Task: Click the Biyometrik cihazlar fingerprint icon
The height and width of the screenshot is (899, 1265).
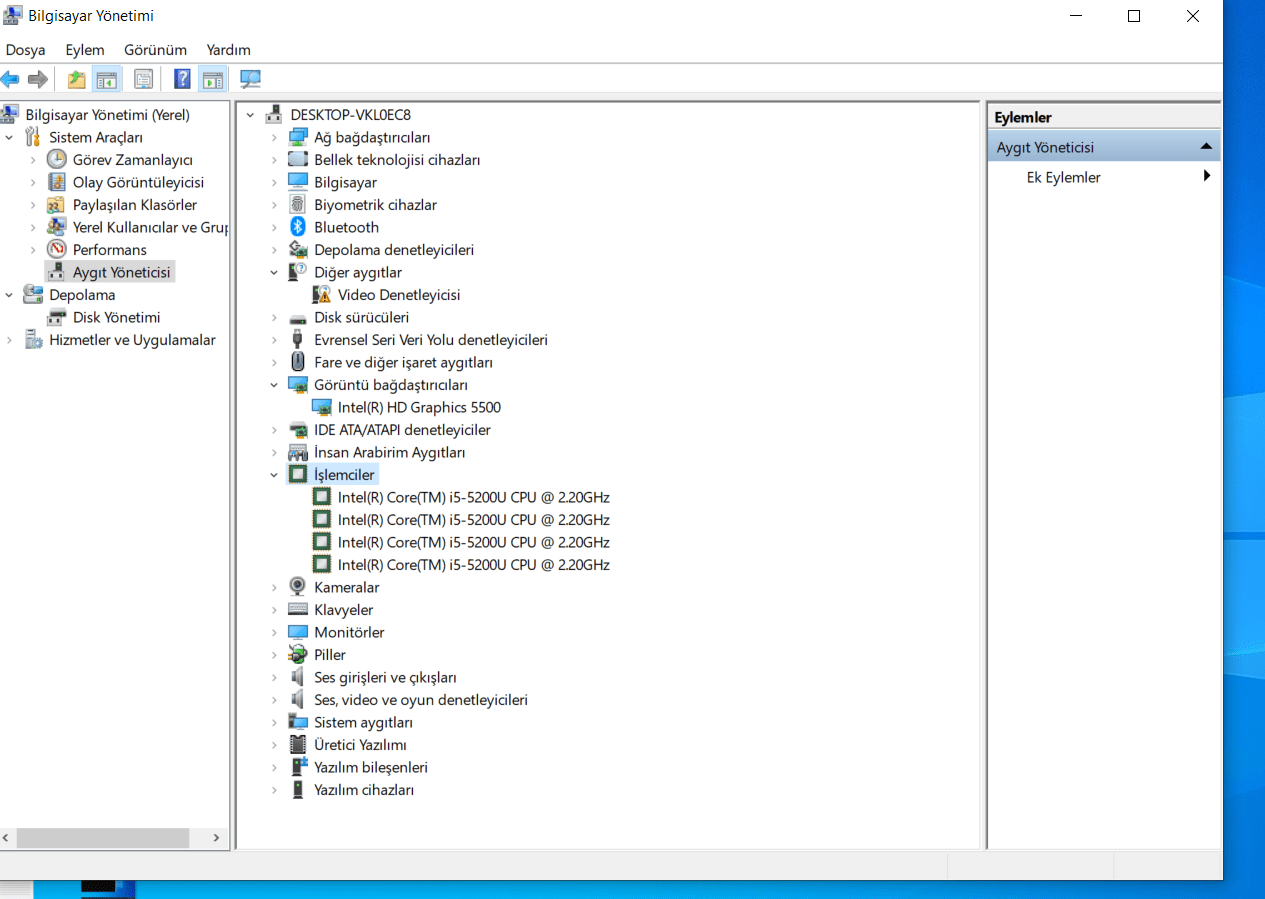Action: (297, 205)
